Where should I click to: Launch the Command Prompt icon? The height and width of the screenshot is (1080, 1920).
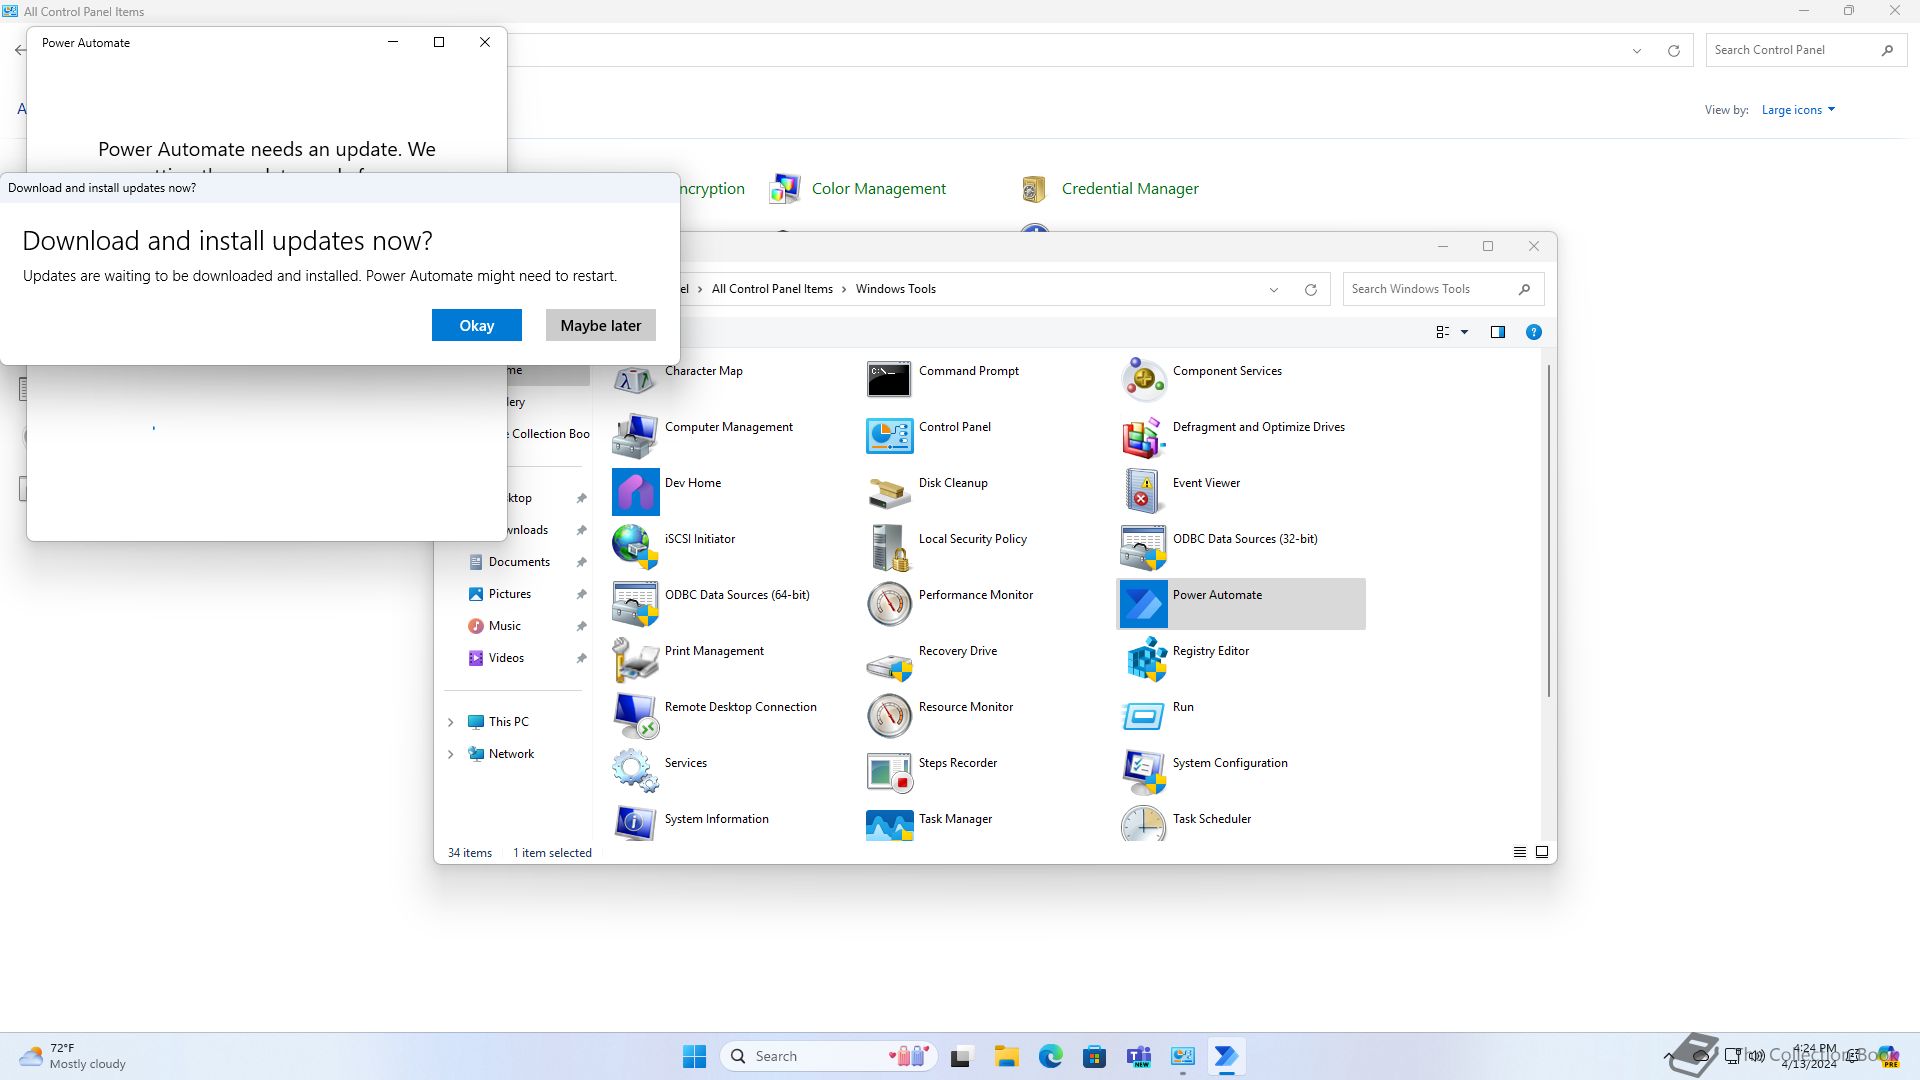pyautogui.click(x=889, y=380)
